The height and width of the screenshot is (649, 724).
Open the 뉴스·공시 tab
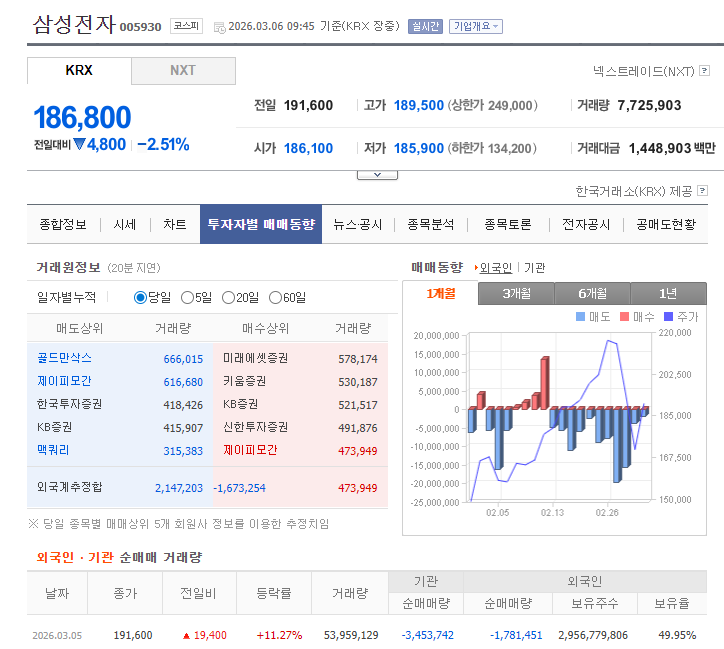[358, 225]
